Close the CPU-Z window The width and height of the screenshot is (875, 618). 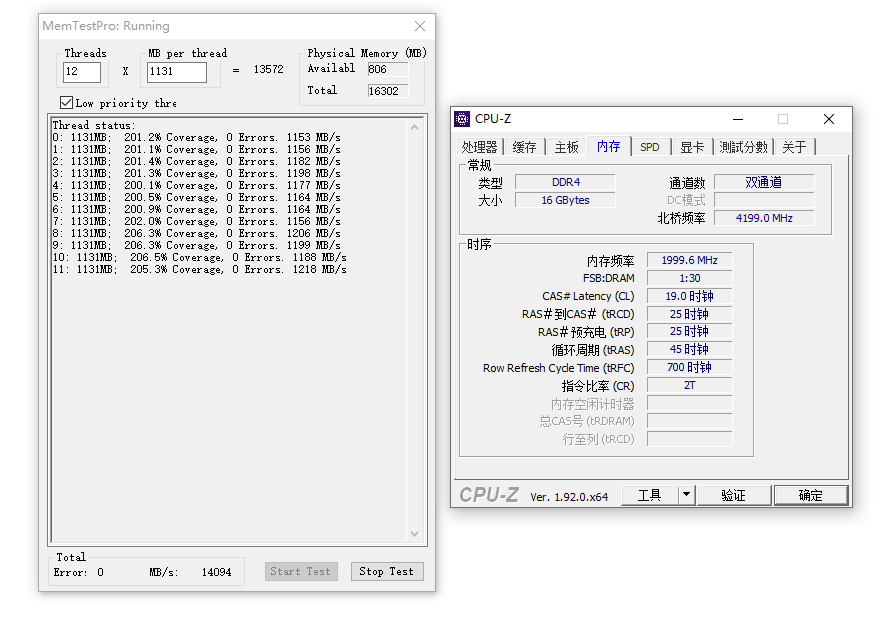(828, 119)
